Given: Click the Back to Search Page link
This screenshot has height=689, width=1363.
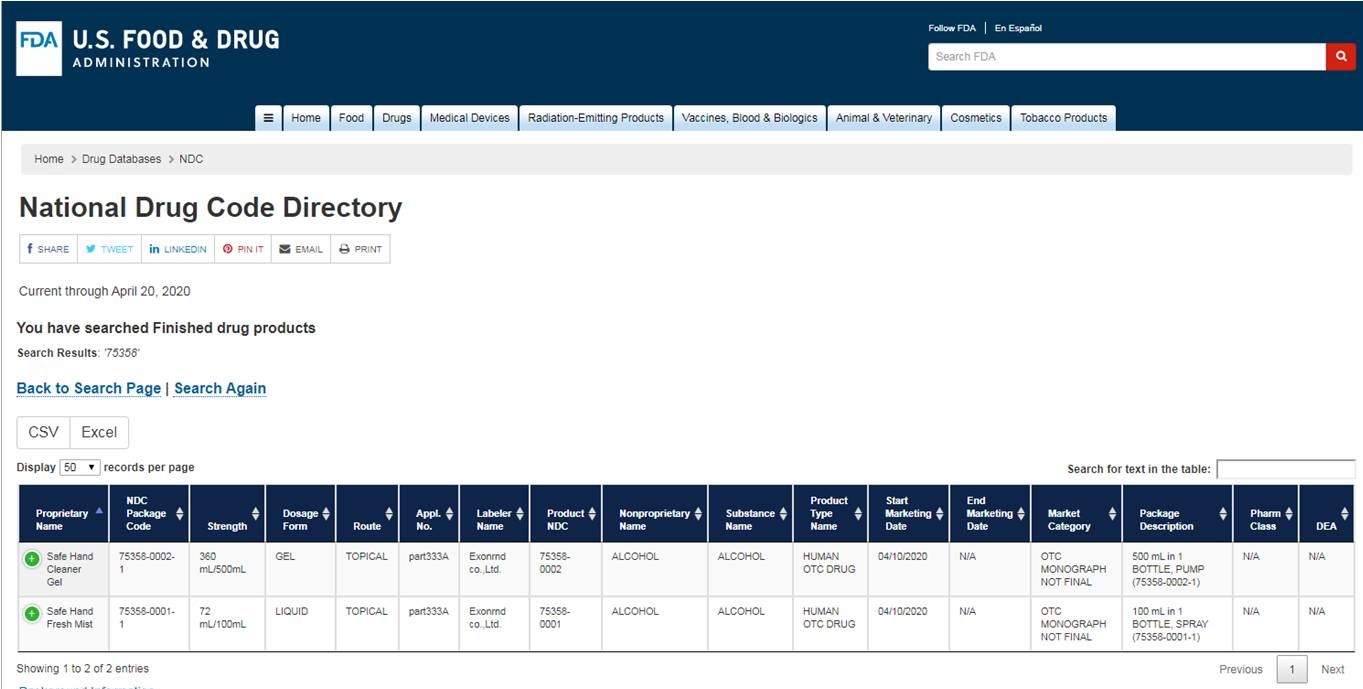Looking at the screenshot, I should pyautogui.click(x=88, y=388).
